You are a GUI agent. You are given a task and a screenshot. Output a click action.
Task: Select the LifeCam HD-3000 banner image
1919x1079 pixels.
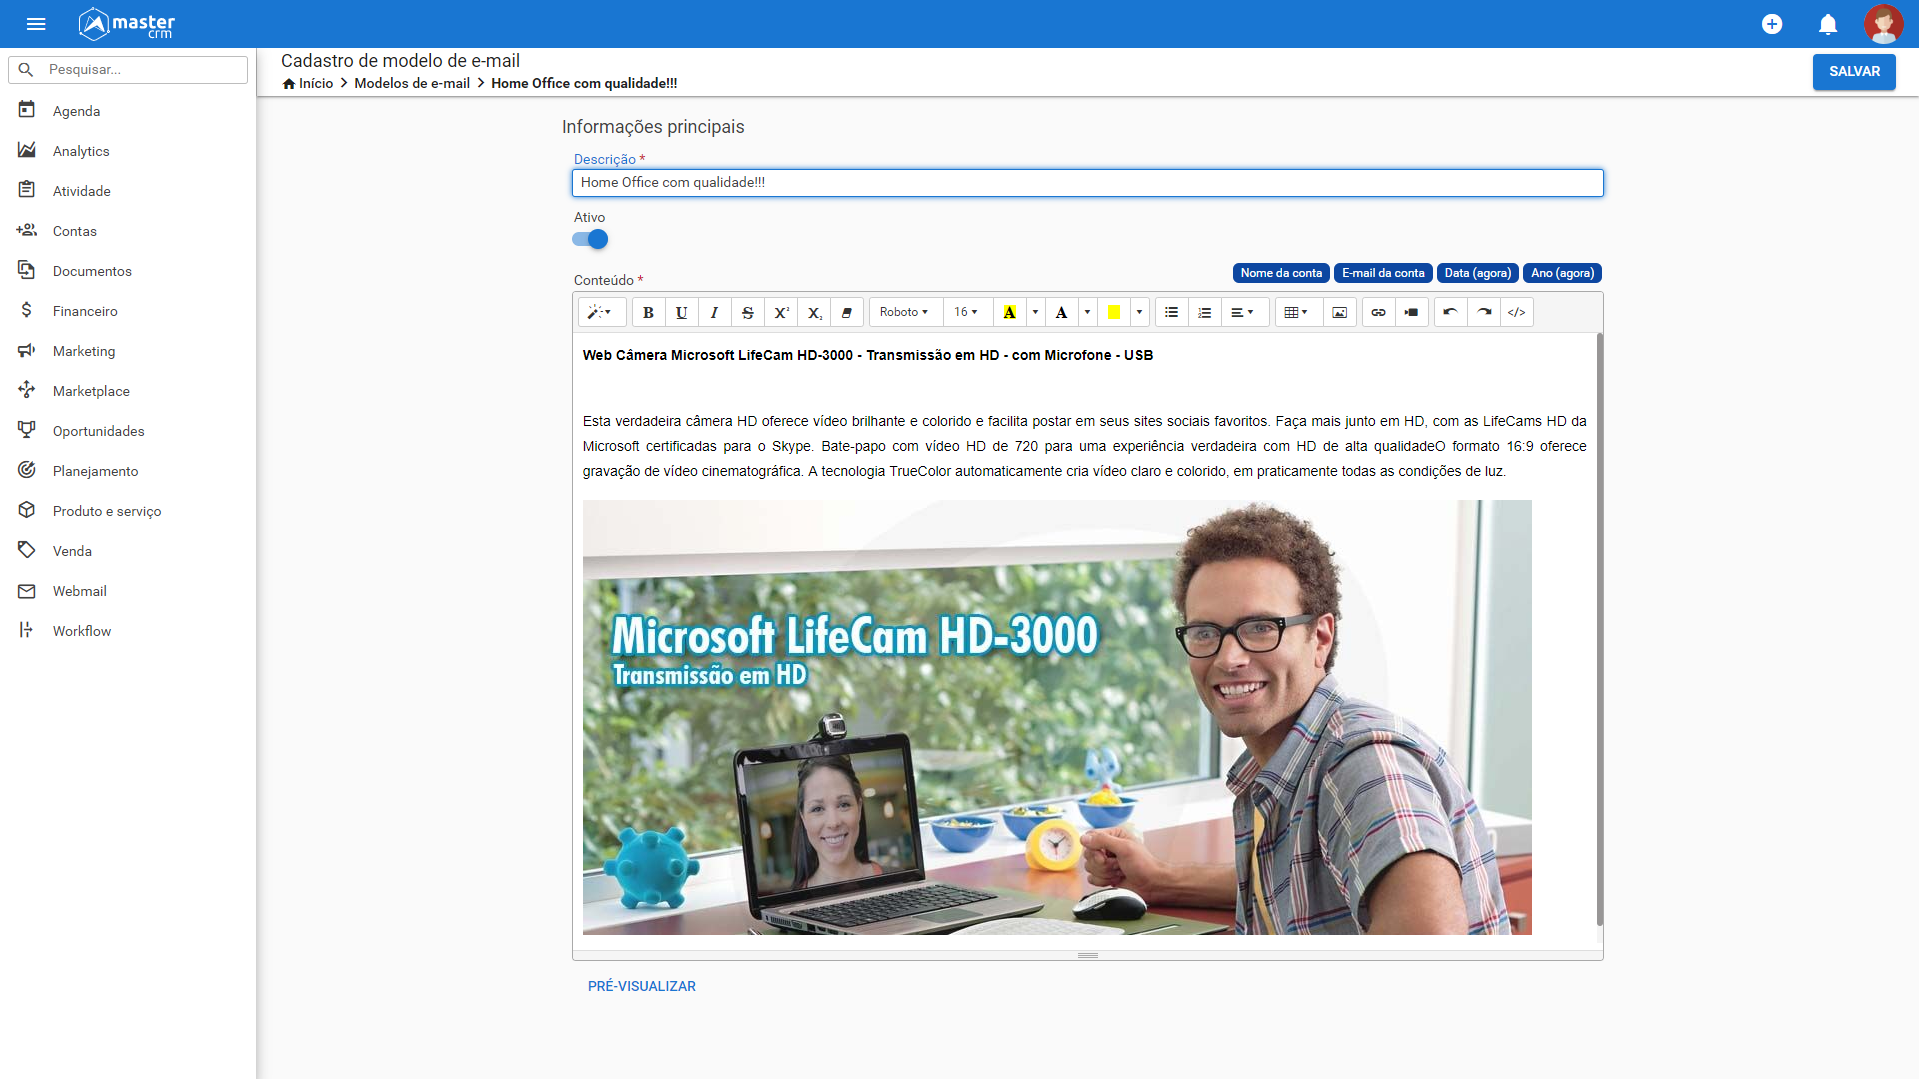[1057, 717]
